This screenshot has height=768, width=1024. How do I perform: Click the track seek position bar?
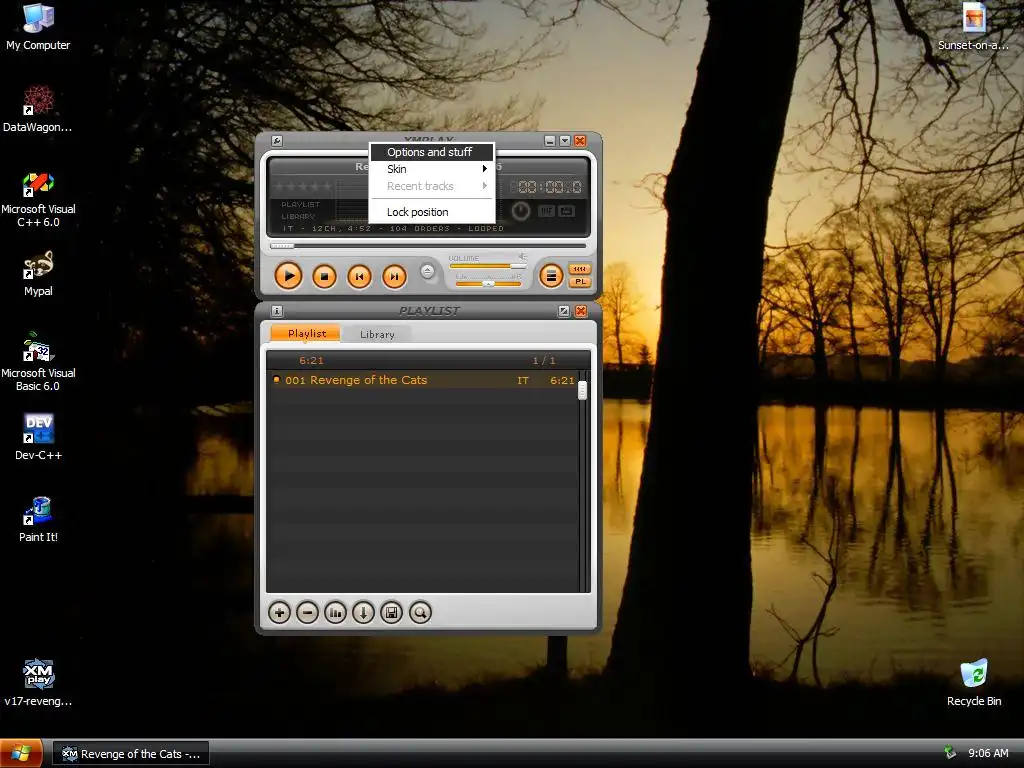pos(428,246)
